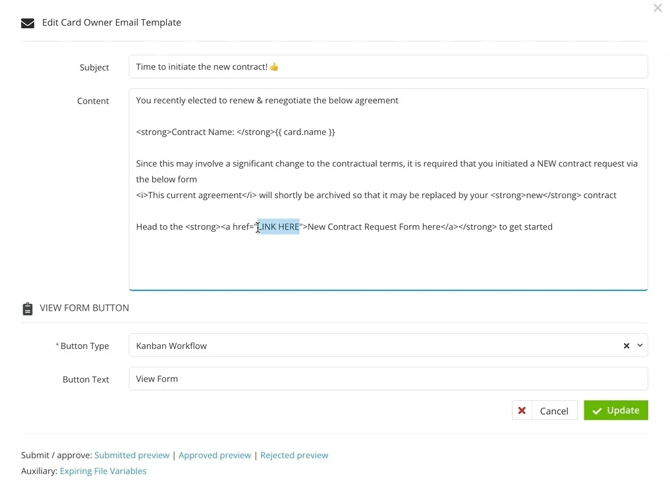Select the highlighted LINK HERE placeholder text
This screenshot has height=503, width=670.
(279, 227)
